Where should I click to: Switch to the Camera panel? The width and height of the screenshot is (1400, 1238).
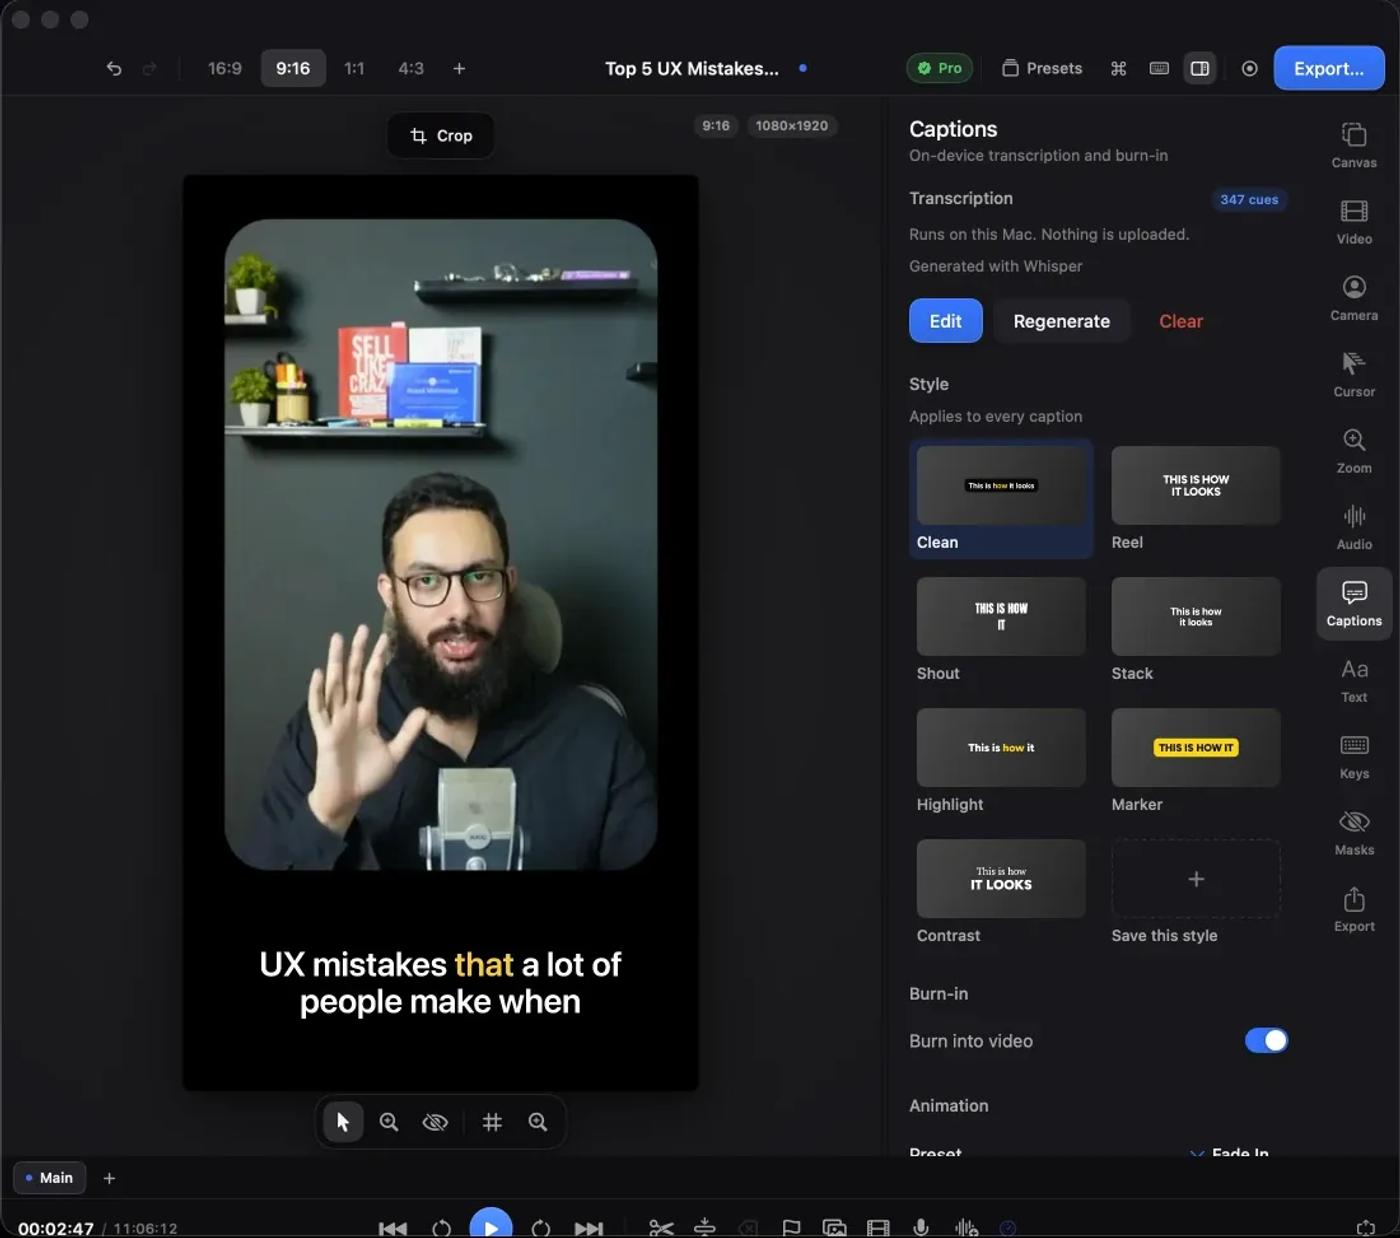click(1354, 298)
